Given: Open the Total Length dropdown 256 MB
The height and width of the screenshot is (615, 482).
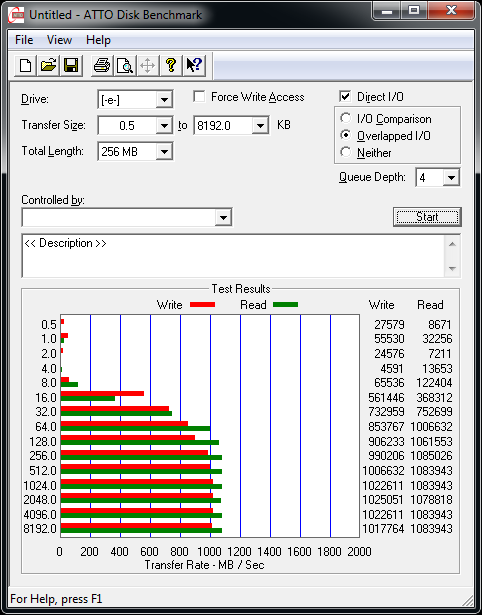Looking at the screenshot, I should point(164,151).
